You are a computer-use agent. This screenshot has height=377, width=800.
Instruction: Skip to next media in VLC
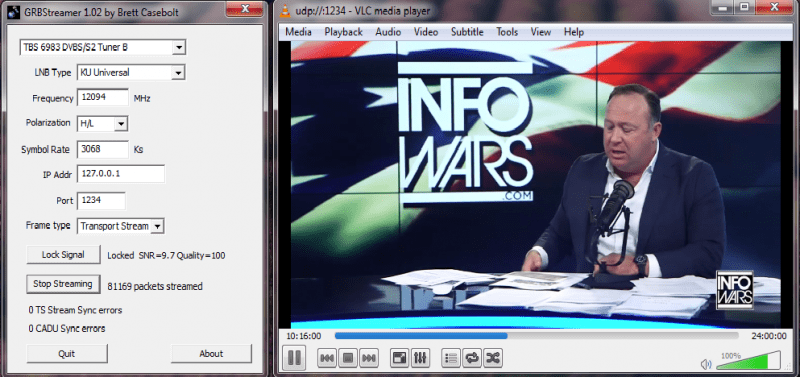point(369,358)
